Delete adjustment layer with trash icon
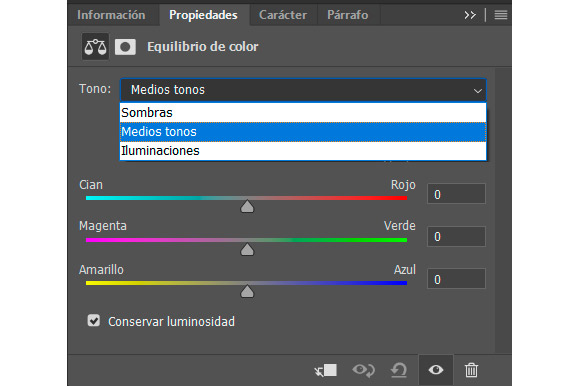Viewport: 579px width, 386px height. tap(471, 370)
